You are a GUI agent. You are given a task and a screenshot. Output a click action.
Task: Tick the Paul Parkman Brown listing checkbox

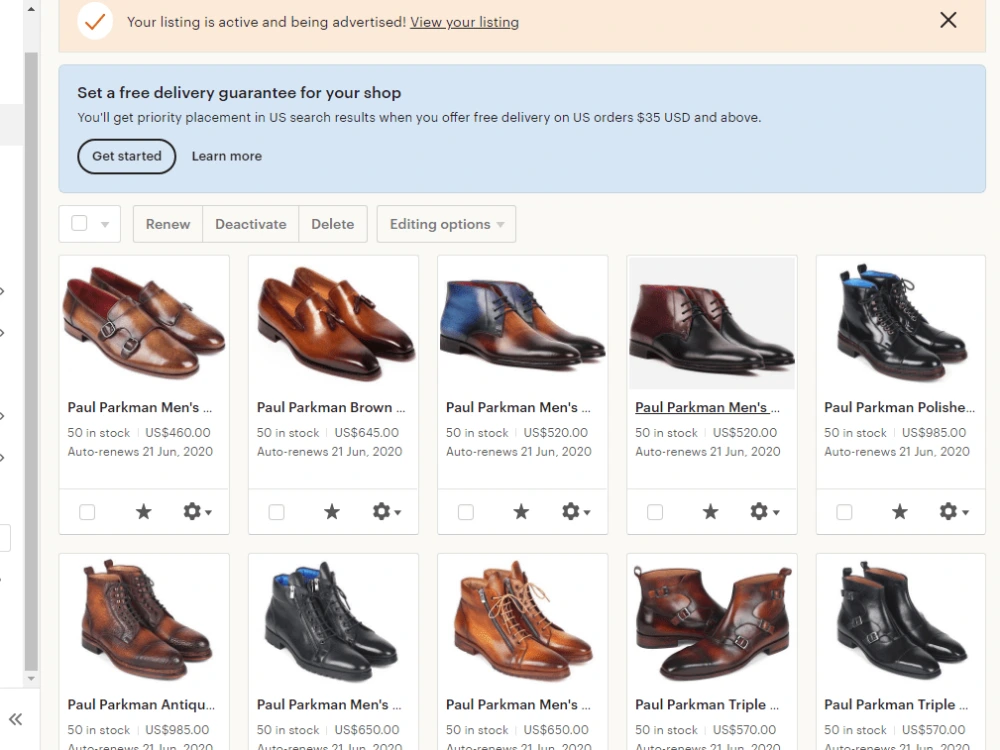pyautogui.click(x=276, y=512)
